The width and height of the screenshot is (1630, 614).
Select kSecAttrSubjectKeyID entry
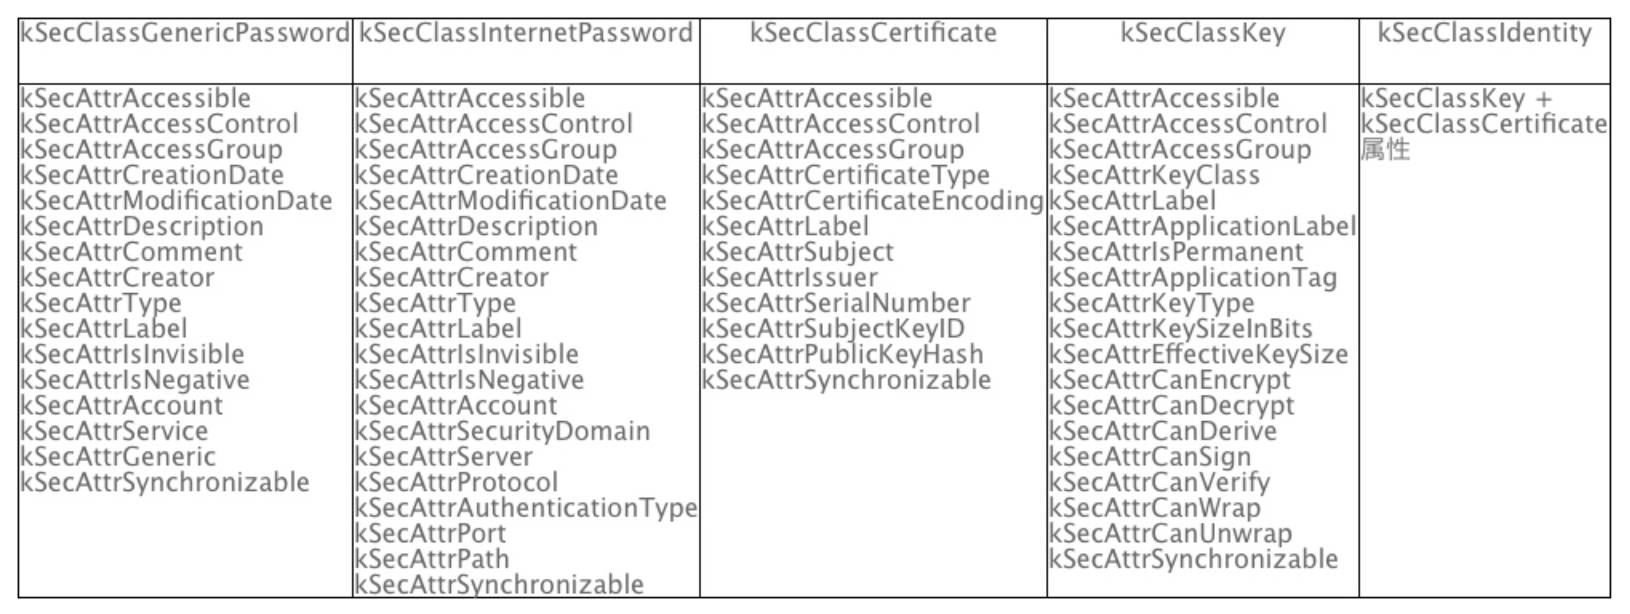tap(833, 329)
